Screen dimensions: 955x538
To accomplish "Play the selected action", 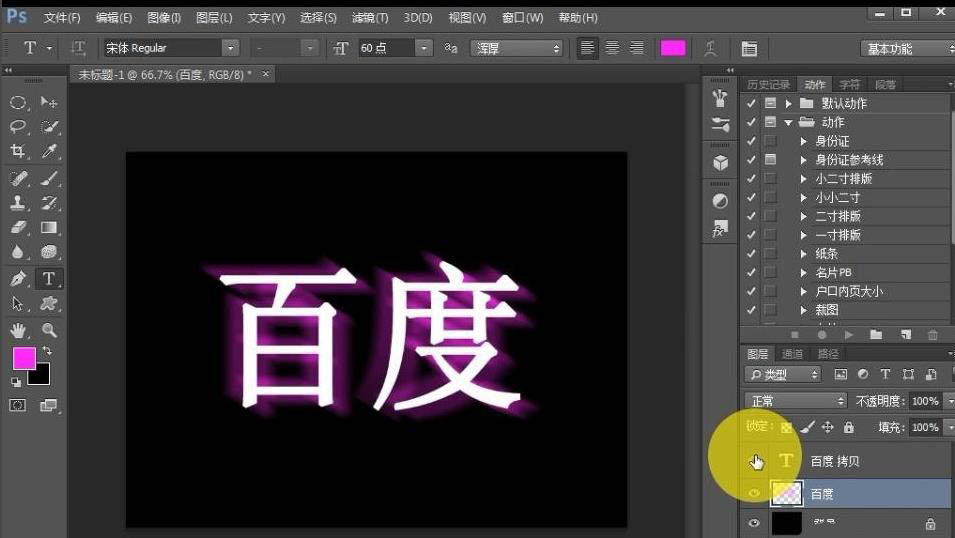I will tap(849, 334).
